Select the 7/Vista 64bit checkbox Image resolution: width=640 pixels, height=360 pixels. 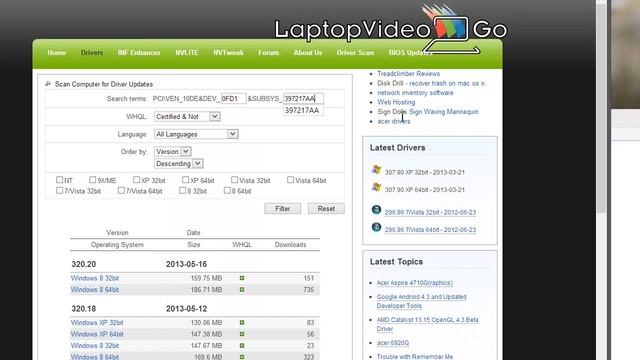pos(121,190)
